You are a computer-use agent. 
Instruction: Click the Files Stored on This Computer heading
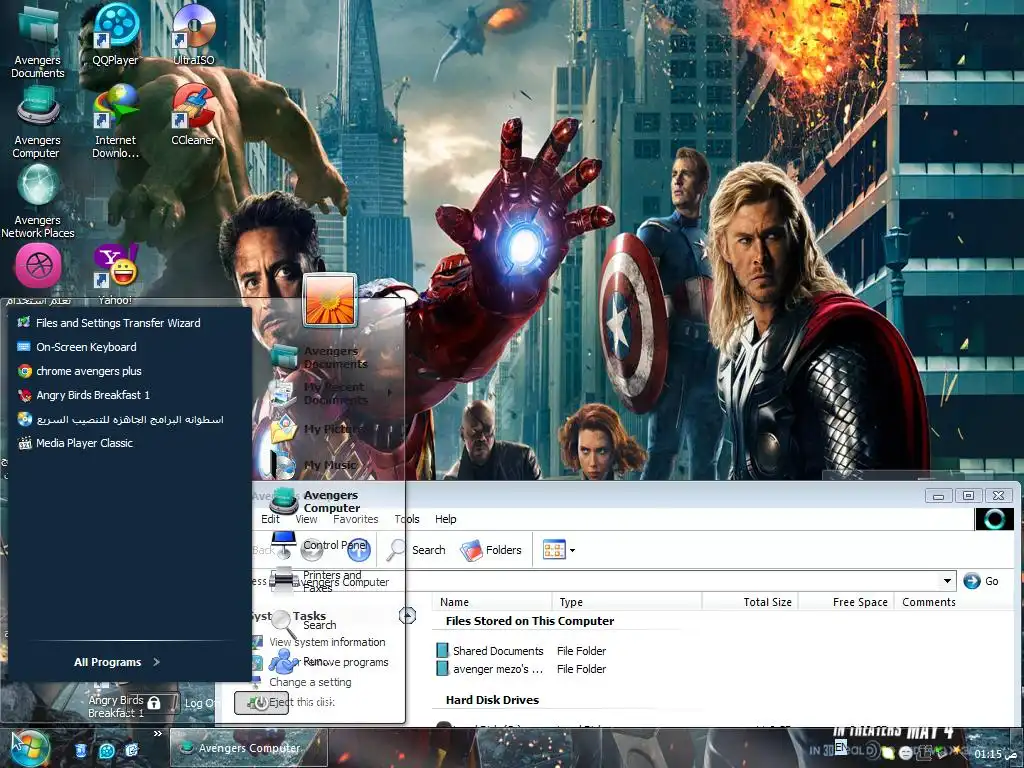tap(530, 621)
